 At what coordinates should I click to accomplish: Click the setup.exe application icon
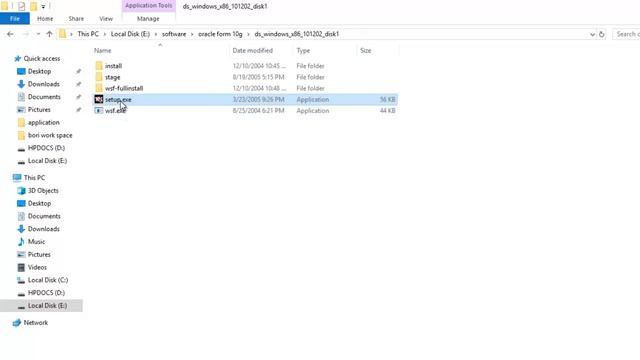pyautogui.click(x=99, y=99)
